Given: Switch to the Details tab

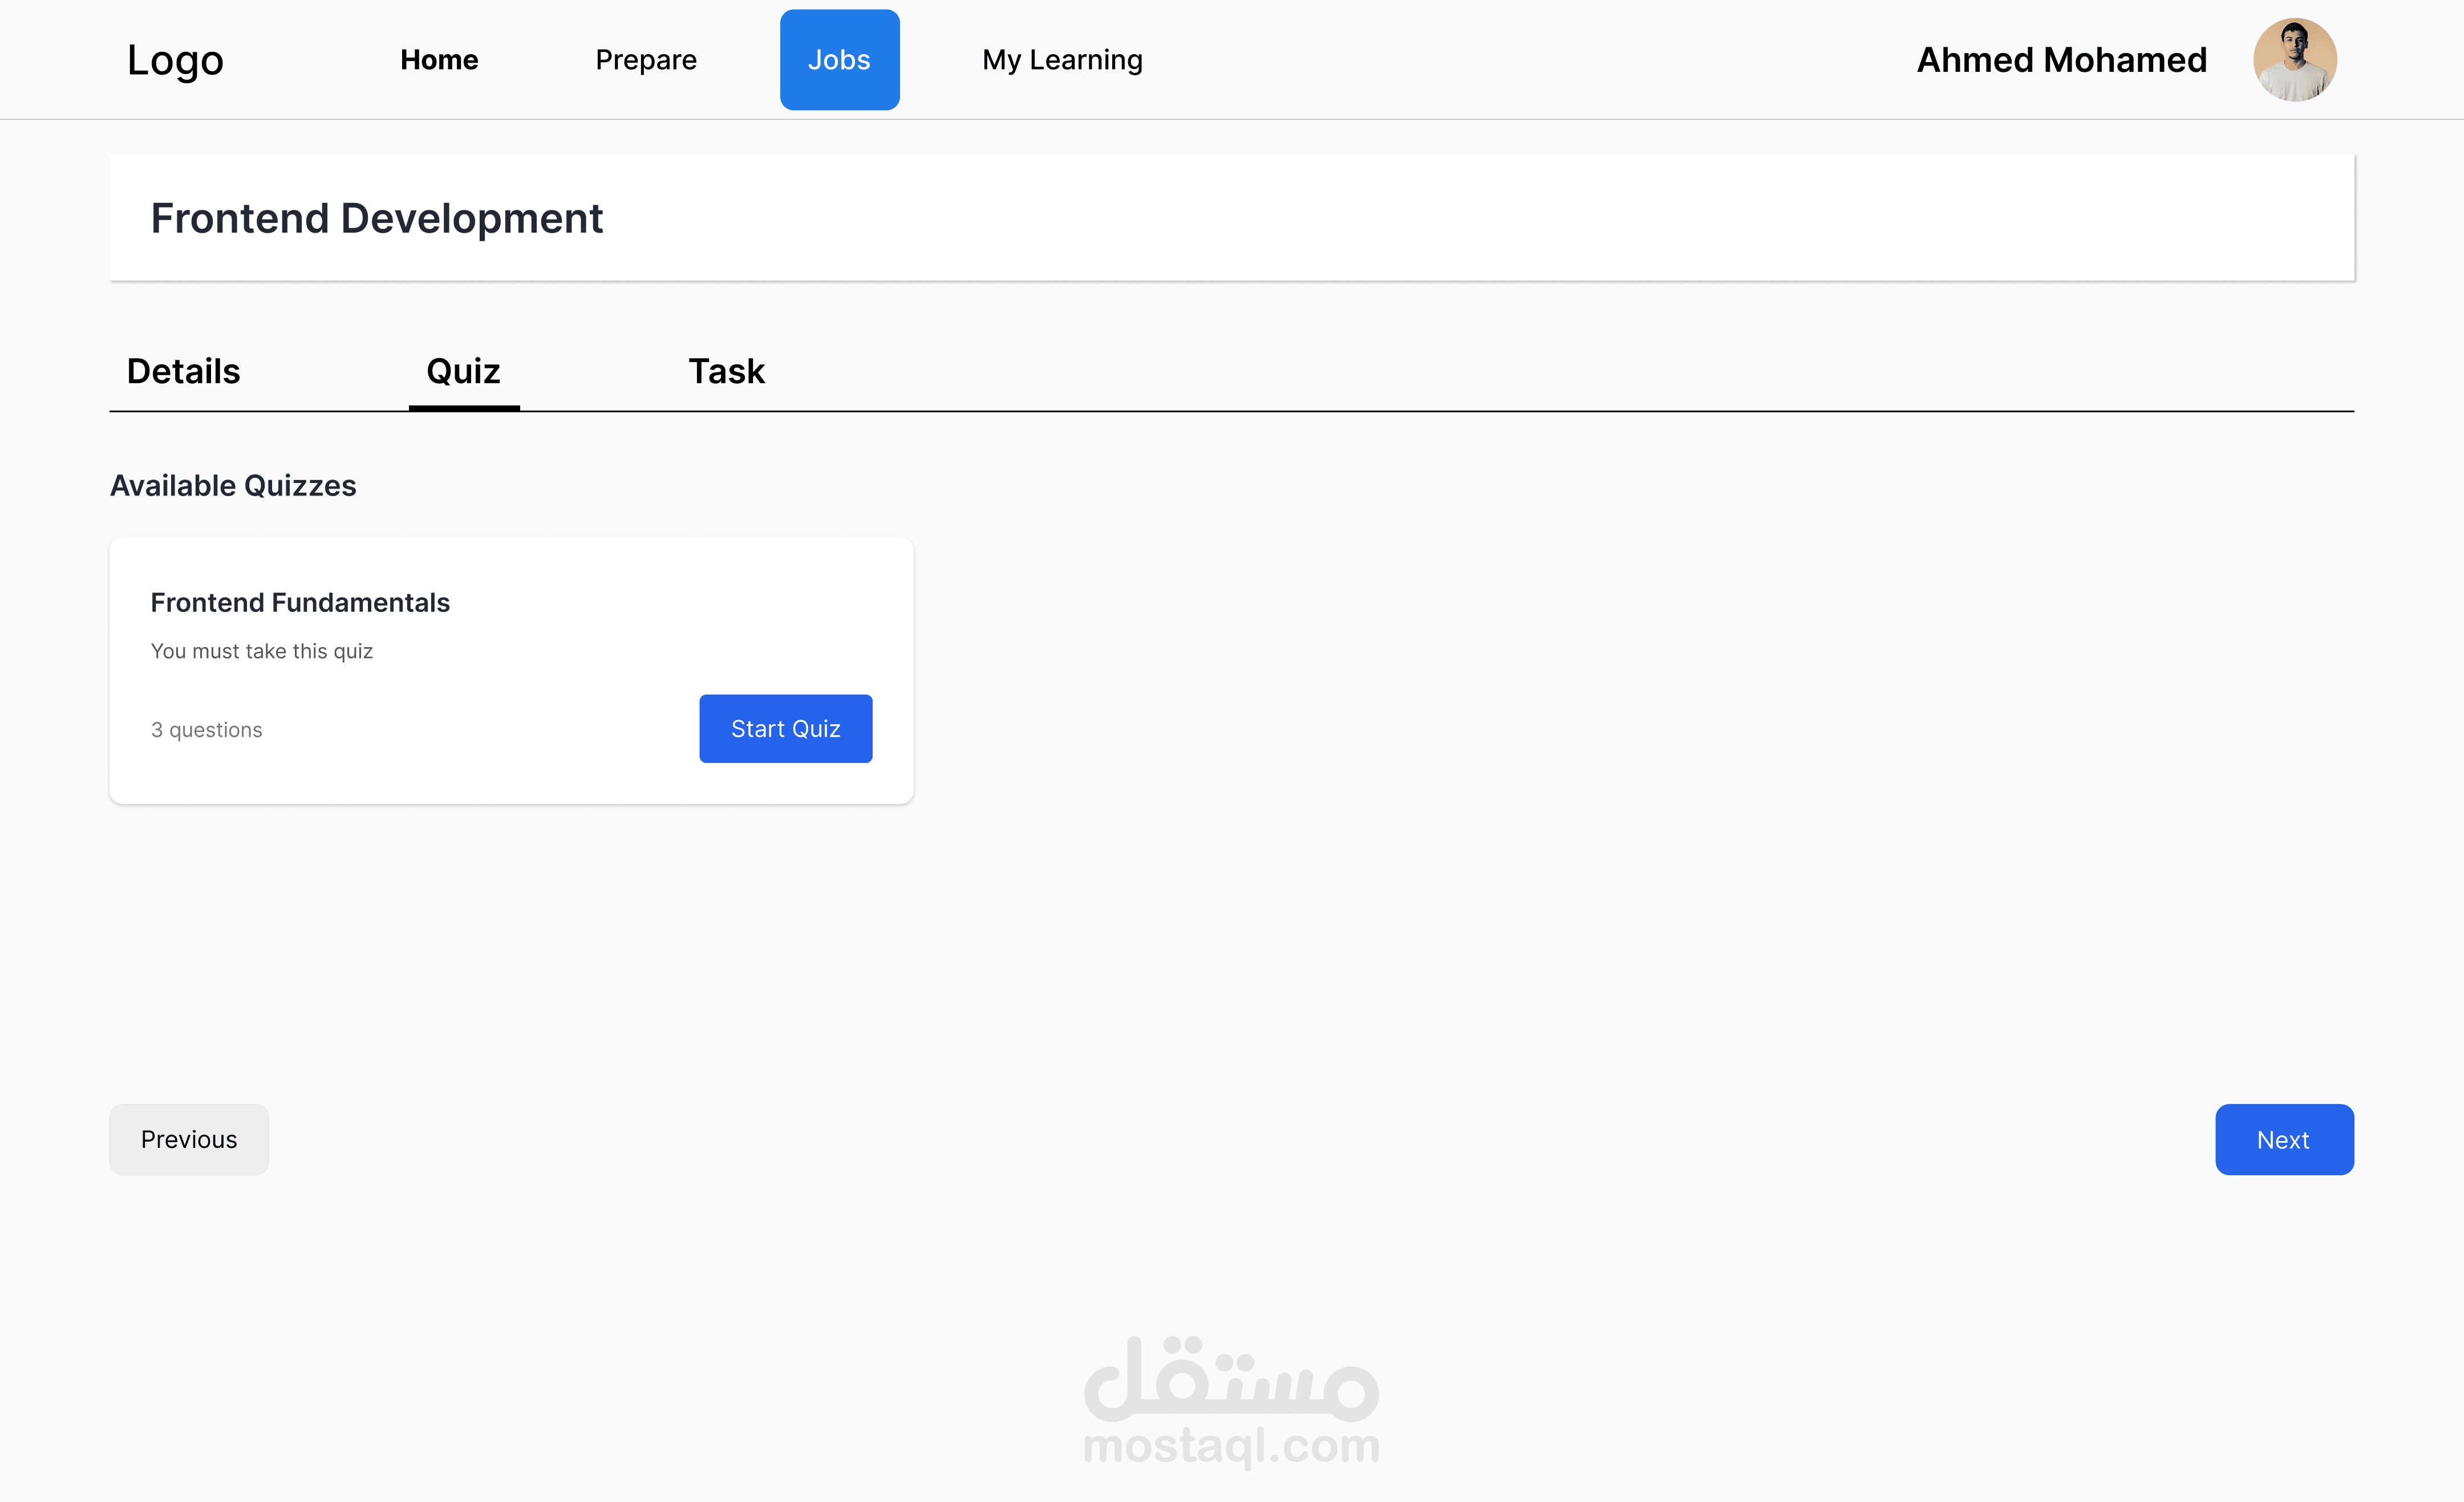Looking at the screenshot, I should tap(183, 371).
